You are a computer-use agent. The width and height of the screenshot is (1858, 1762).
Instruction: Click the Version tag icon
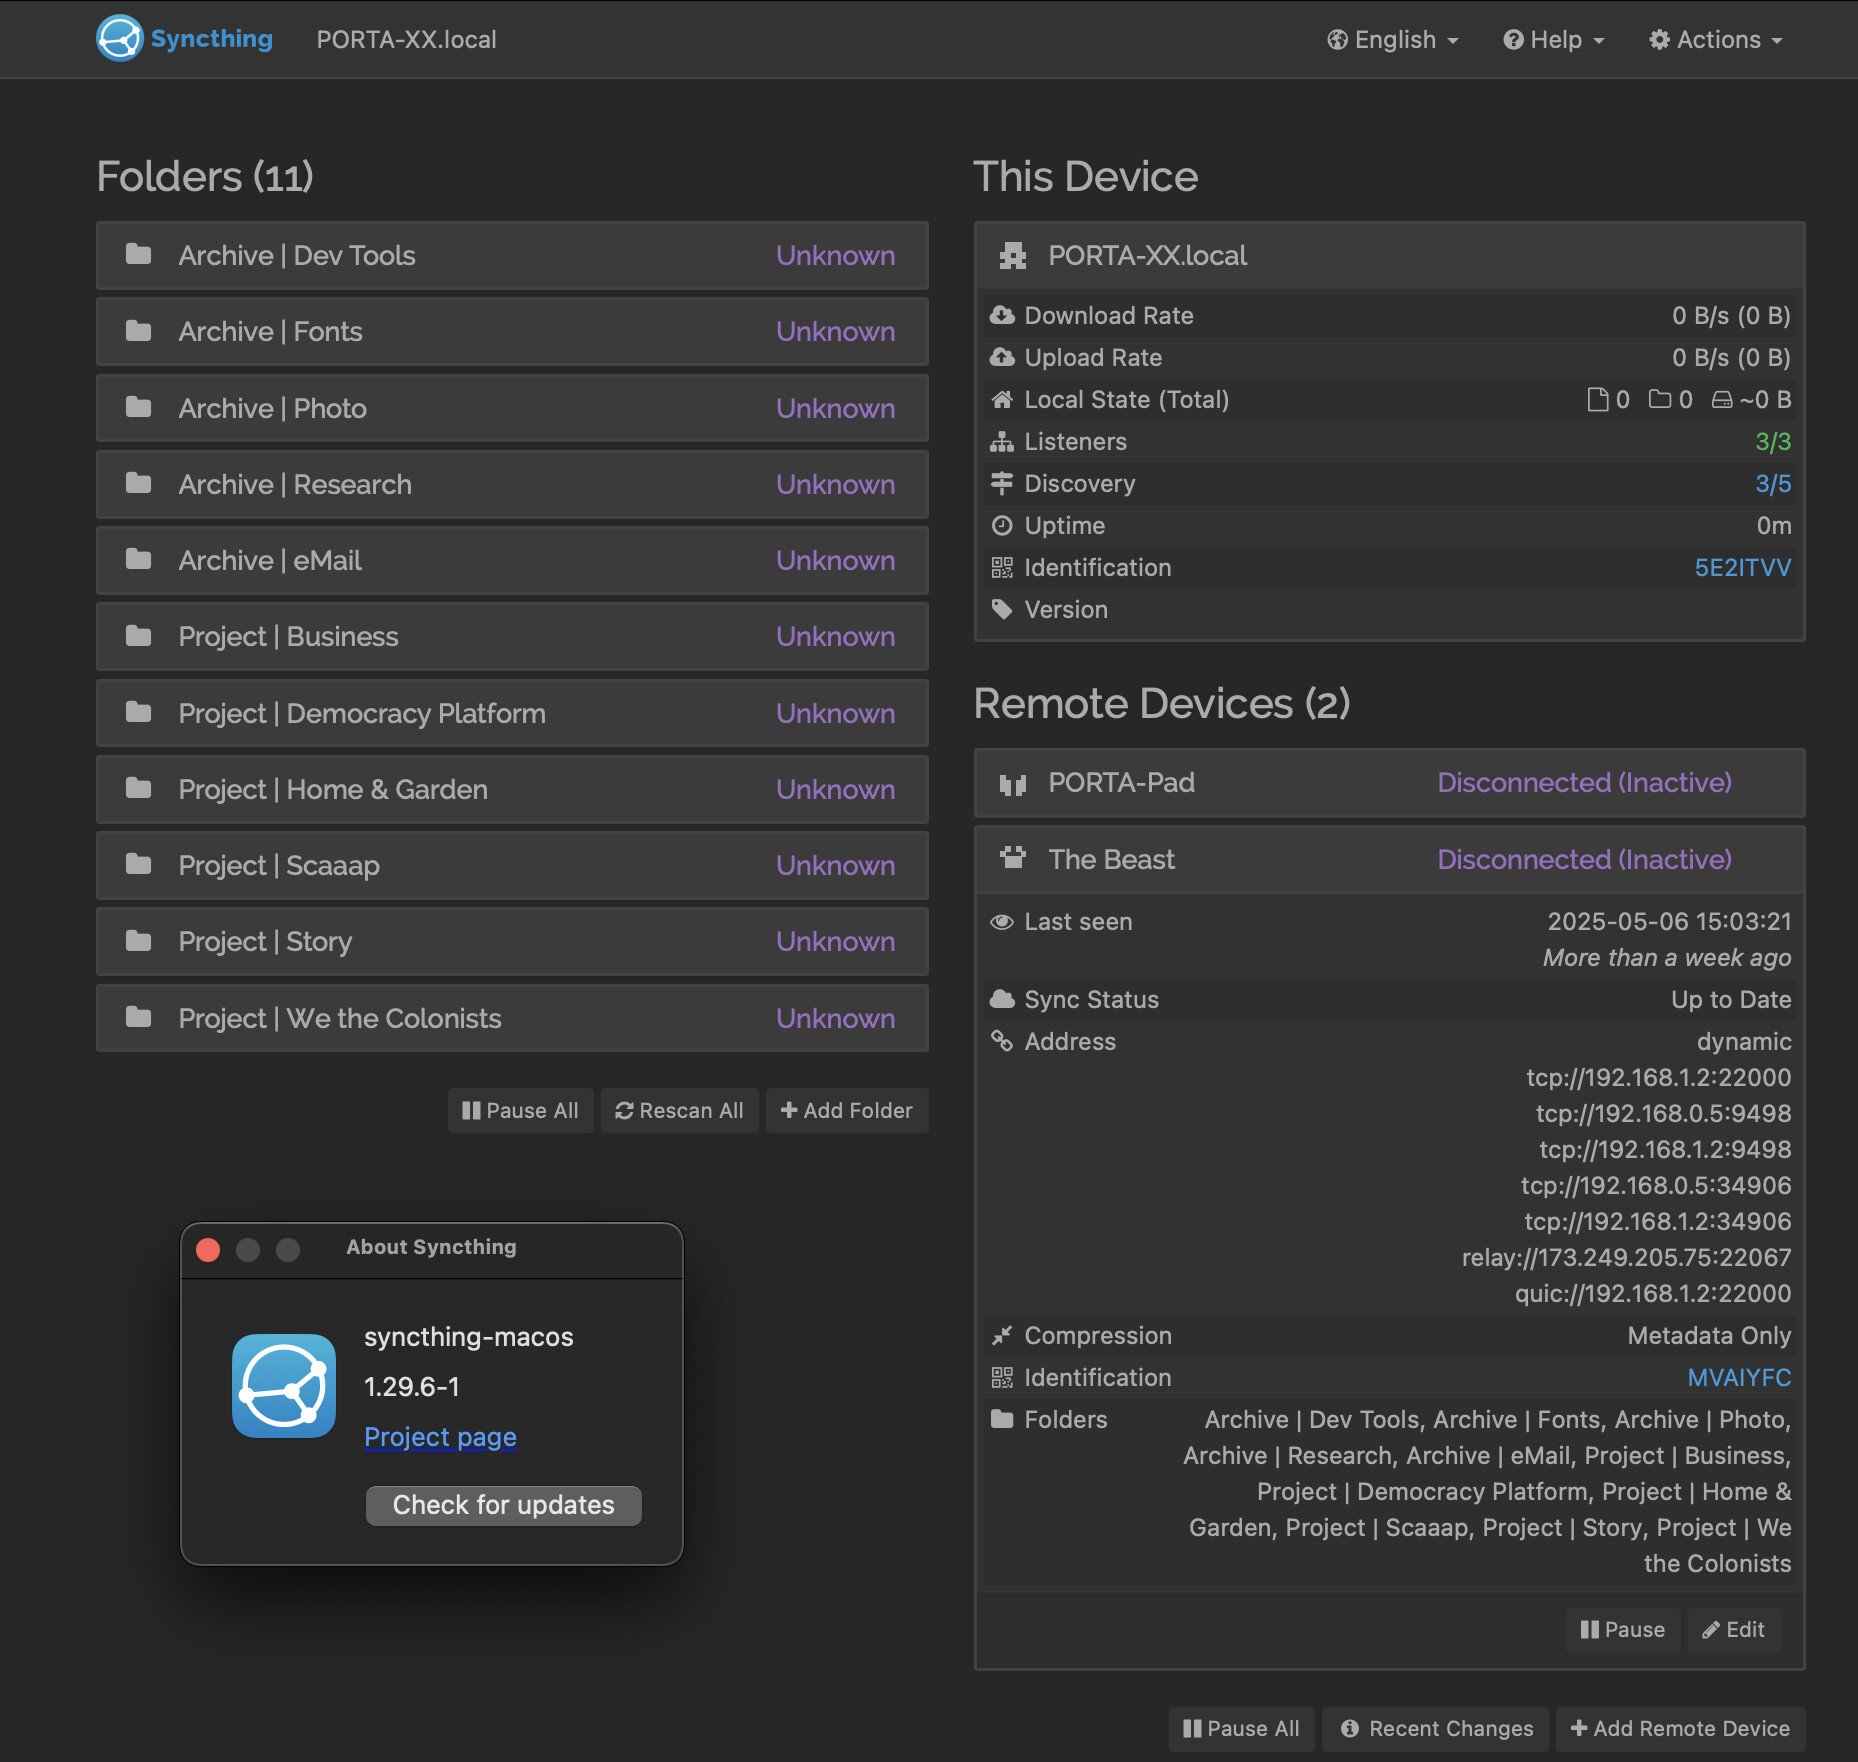pyautogui.click(x=1002, y=610)
